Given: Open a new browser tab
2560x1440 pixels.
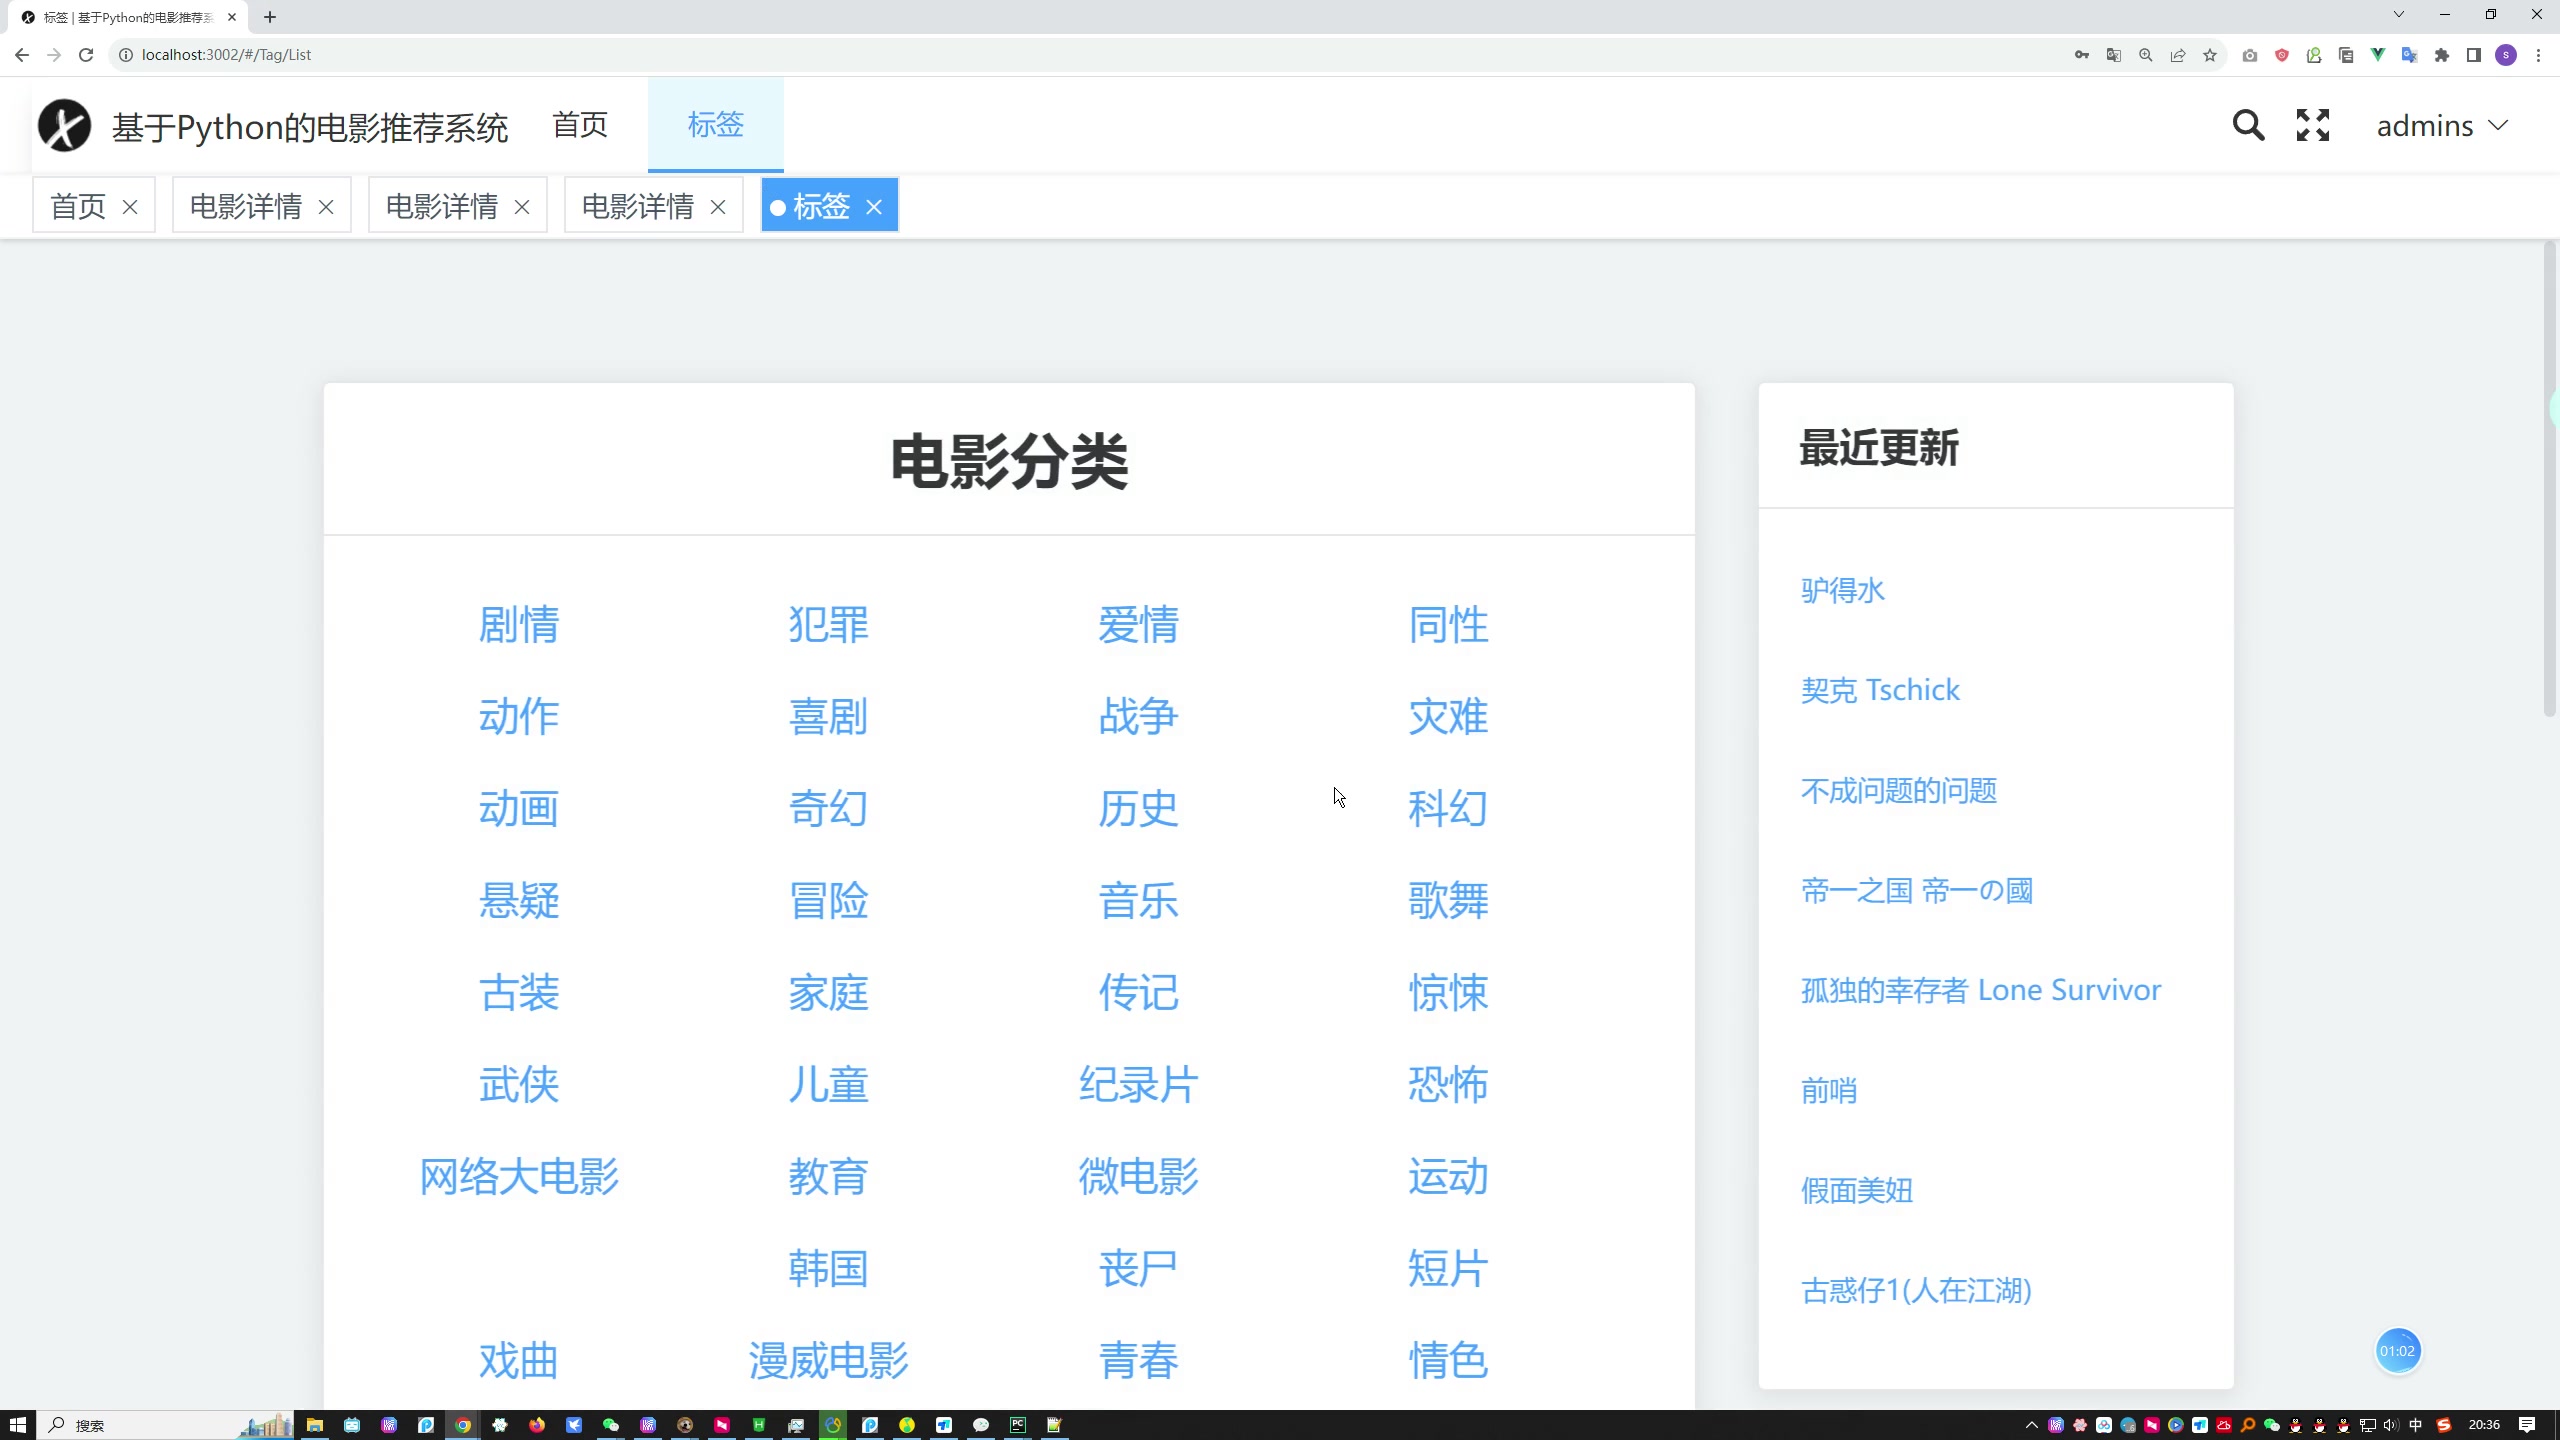Looking at the screenshot, I should tap(270, 17).
